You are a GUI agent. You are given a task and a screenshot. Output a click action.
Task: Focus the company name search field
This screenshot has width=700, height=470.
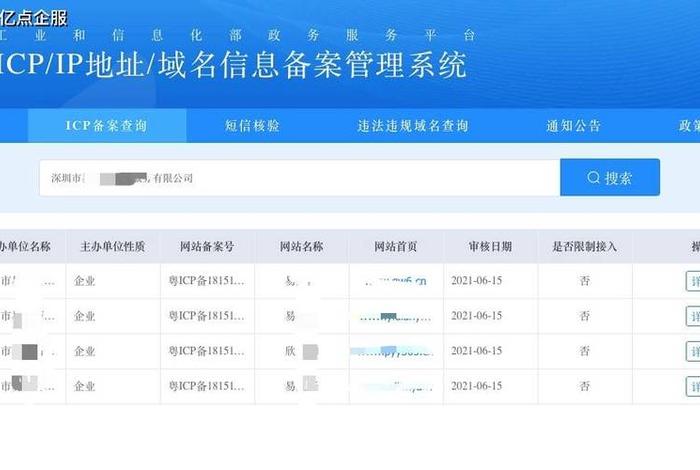[300, 178]
